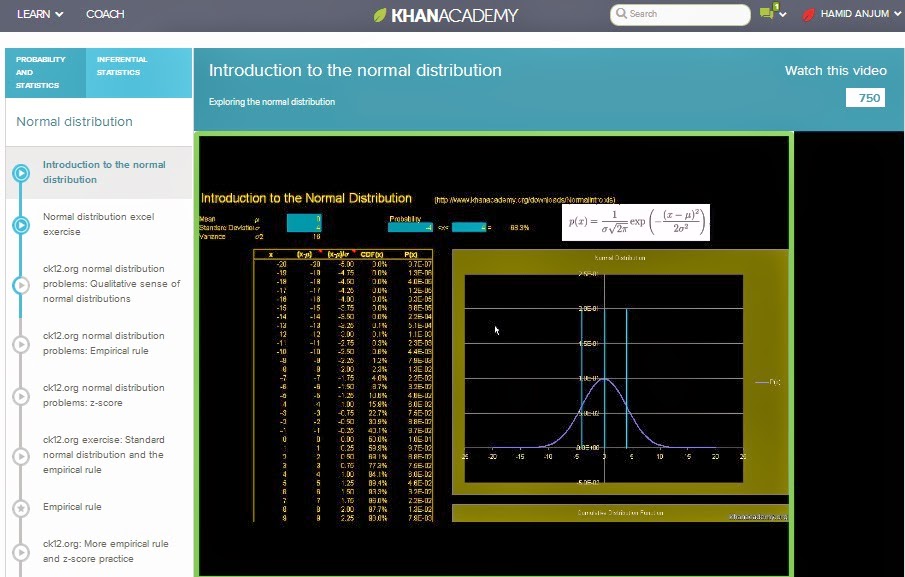Open ck12.org Qualitative sense of normal distributions
Screen dimensions: 905x577
click(111, 284)
